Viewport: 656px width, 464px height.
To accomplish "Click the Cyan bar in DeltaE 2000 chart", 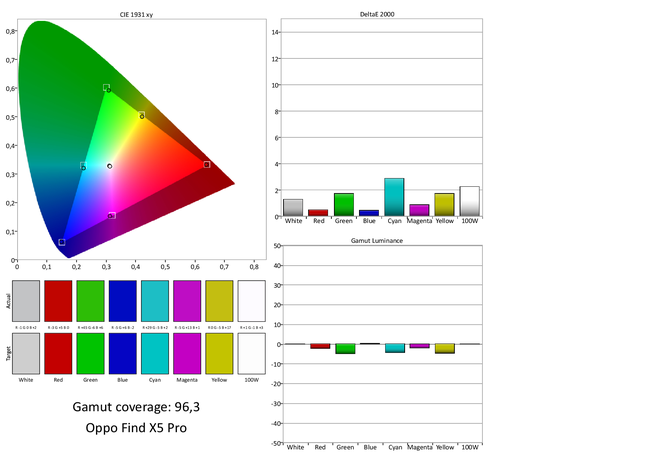I will 394,197.
